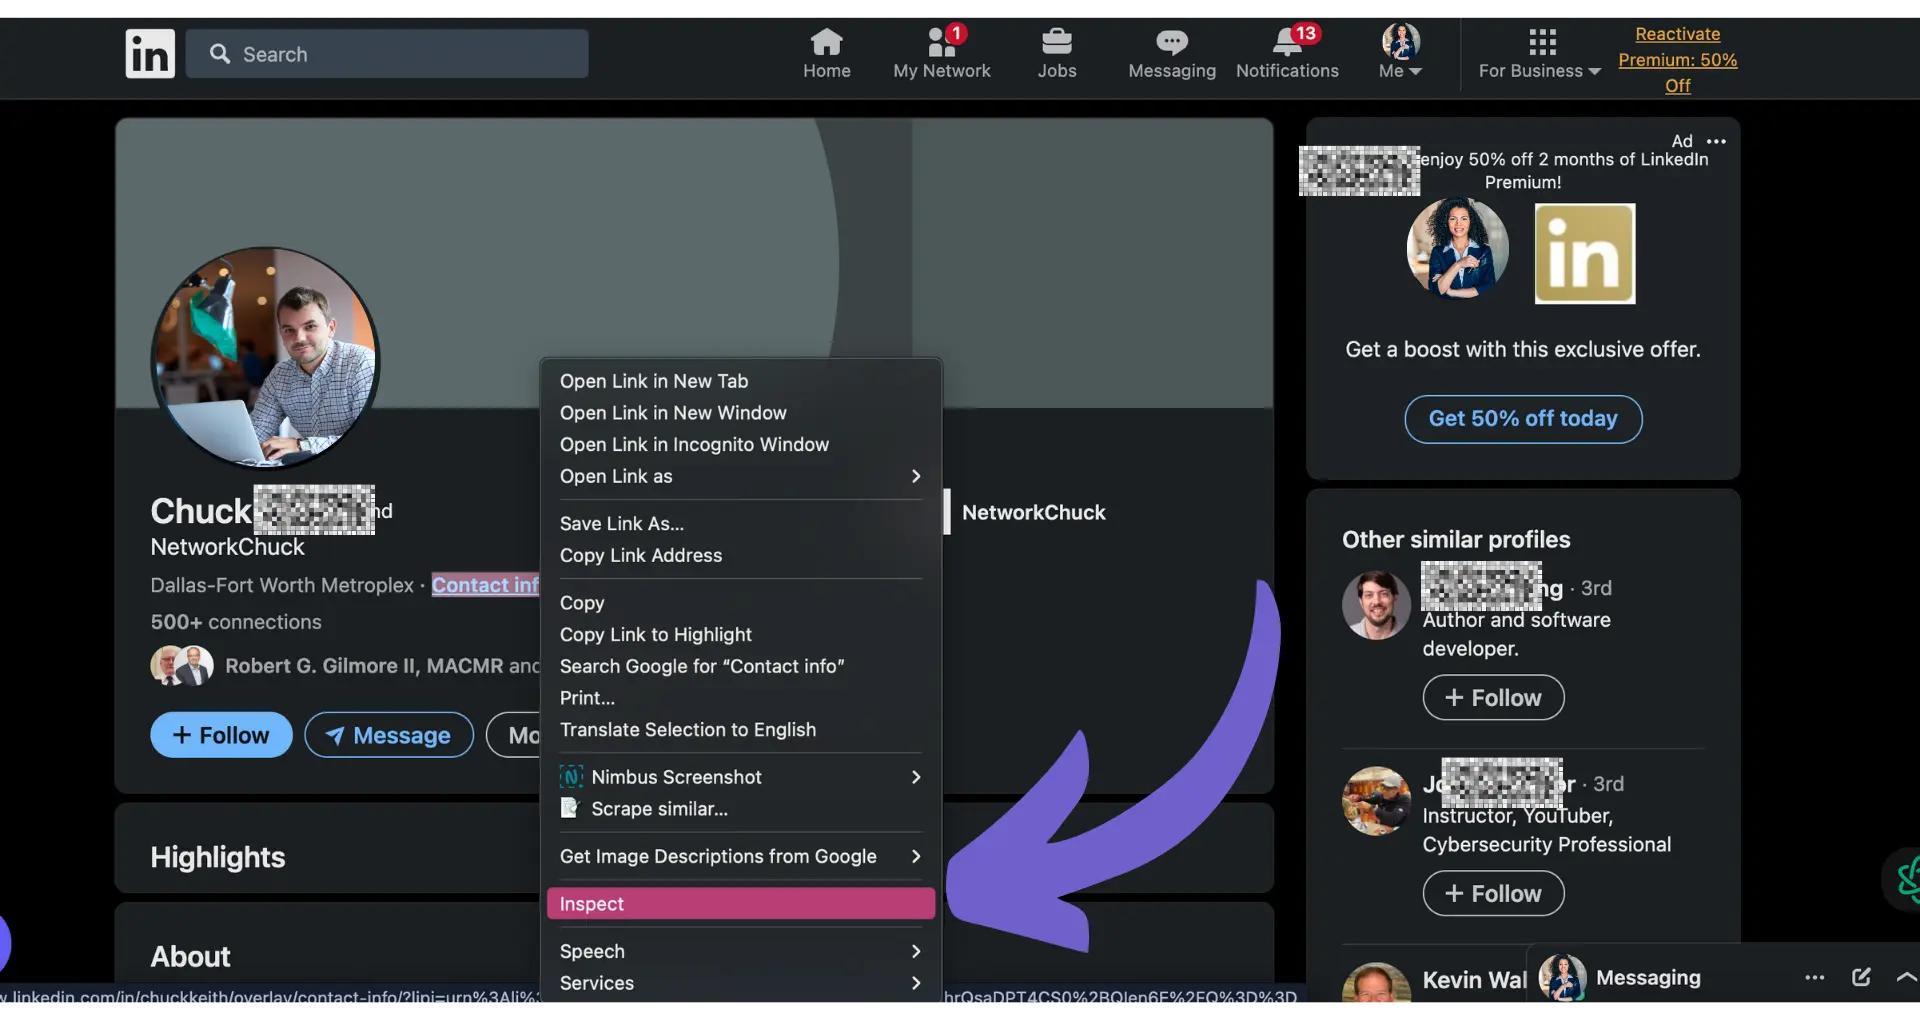Click the About section heading

point(190,957)
